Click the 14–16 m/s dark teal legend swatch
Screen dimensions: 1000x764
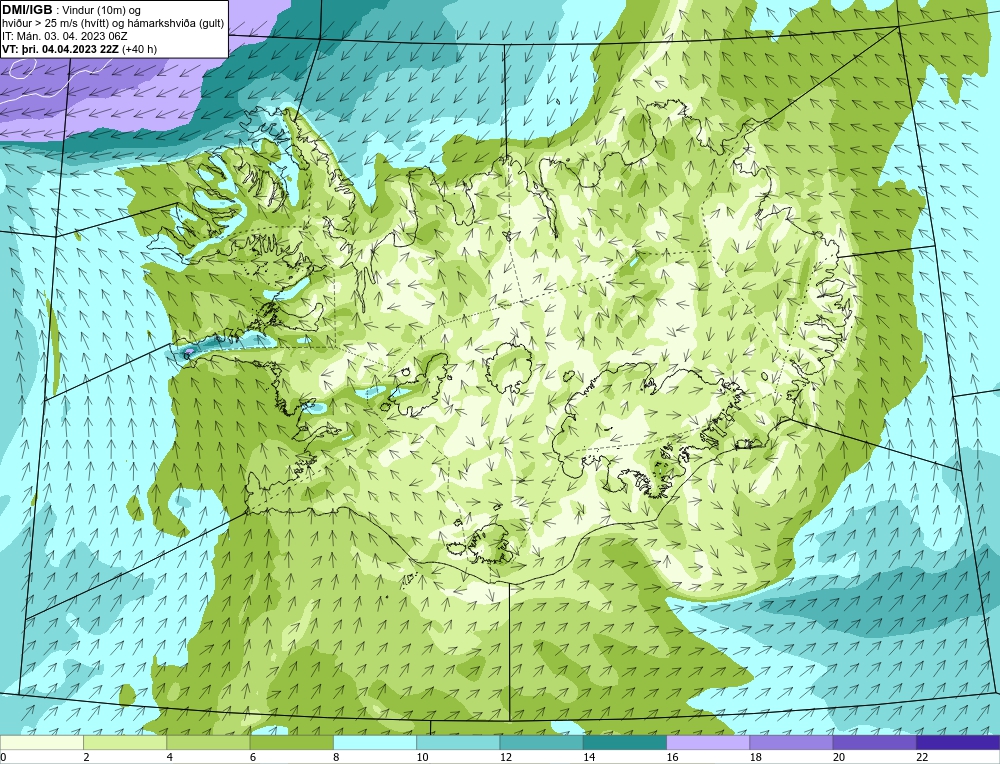click(x=625, y=743)
